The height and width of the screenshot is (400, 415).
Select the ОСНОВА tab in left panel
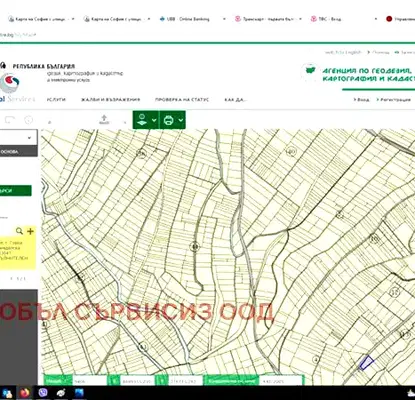[18, 152]
